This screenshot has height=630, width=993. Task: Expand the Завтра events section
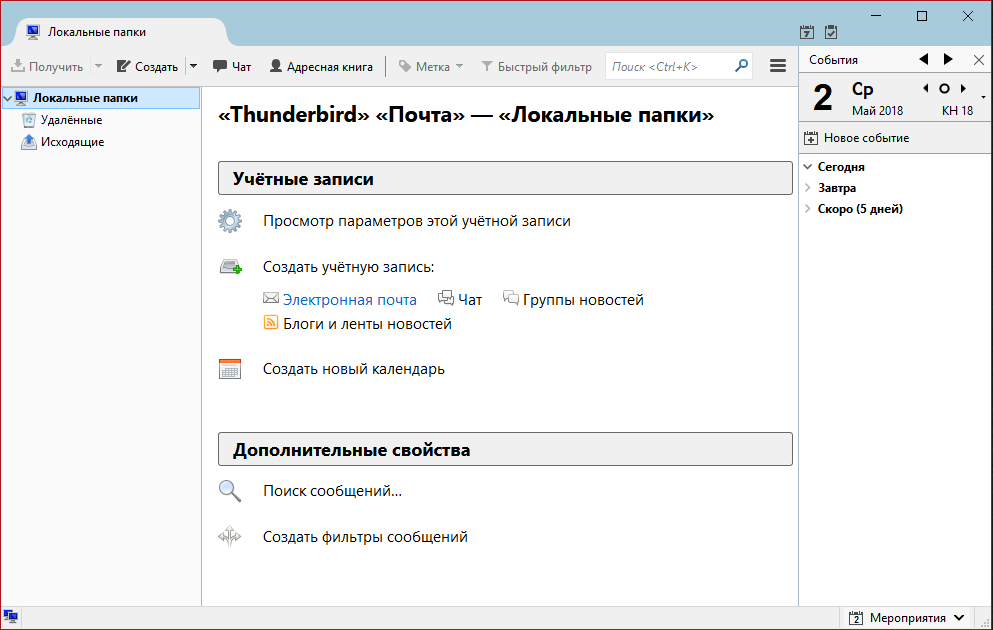click(x=808, y=188)
